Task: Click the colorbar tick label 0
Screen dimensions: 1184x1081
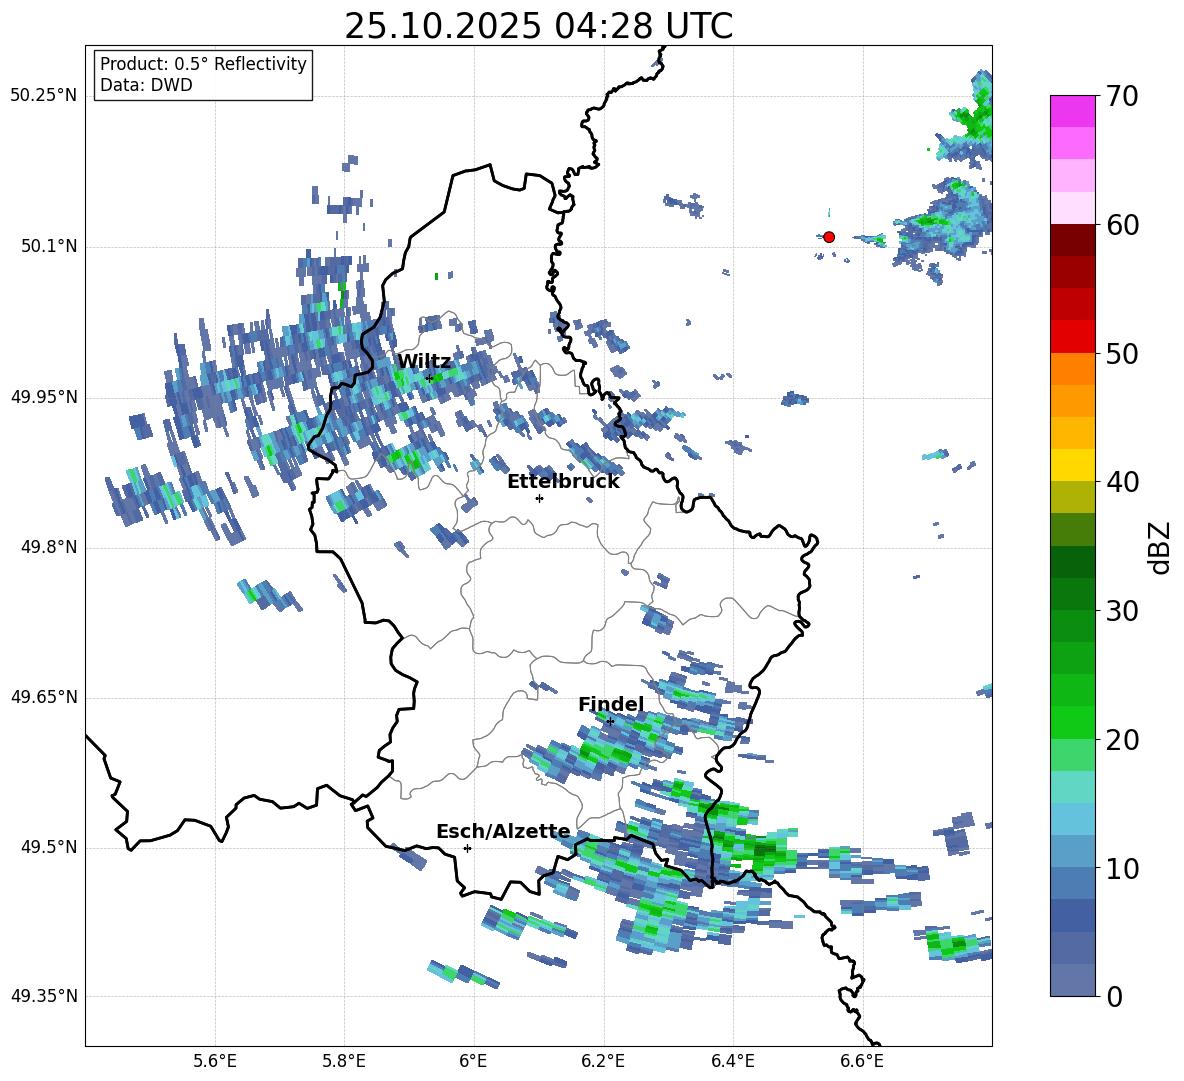Action: (1114, 997)
